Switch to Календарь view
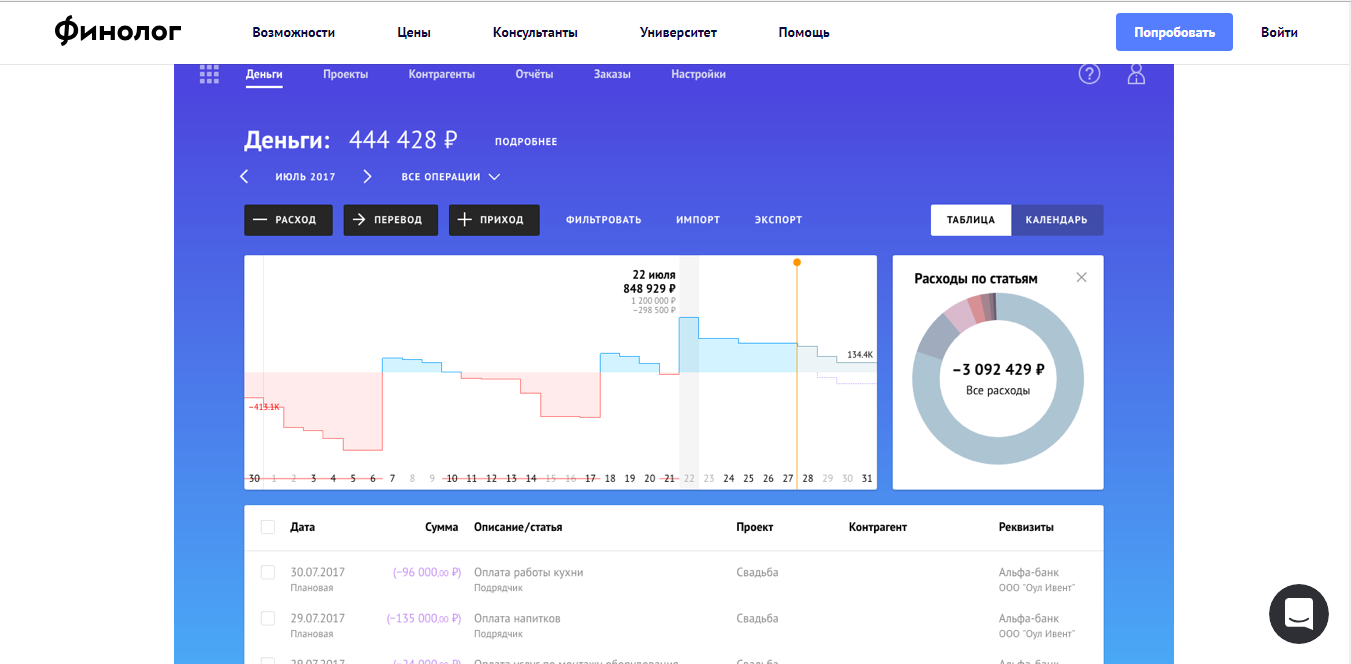The height and width of the screenshot is (664, 1351). pos(1057,220)
